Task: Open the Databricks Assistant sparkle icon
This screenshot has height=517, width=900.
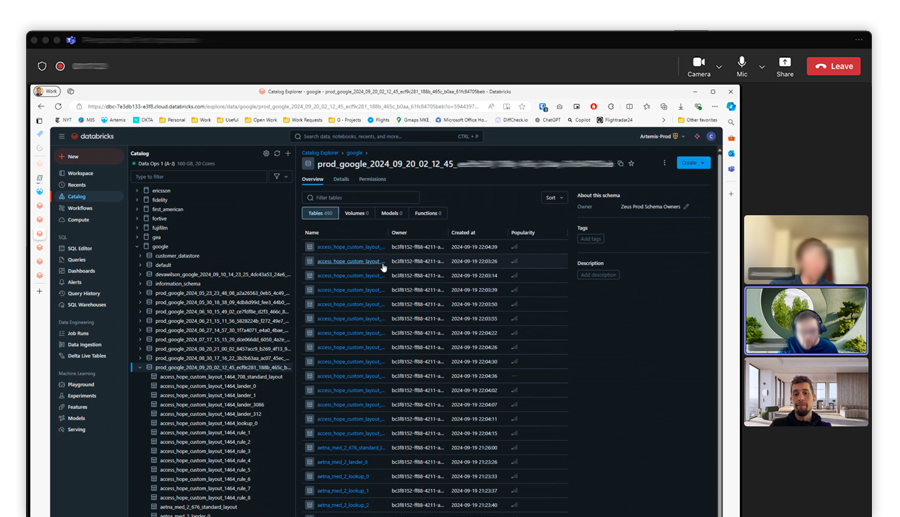Action: [x=697, y=137]
